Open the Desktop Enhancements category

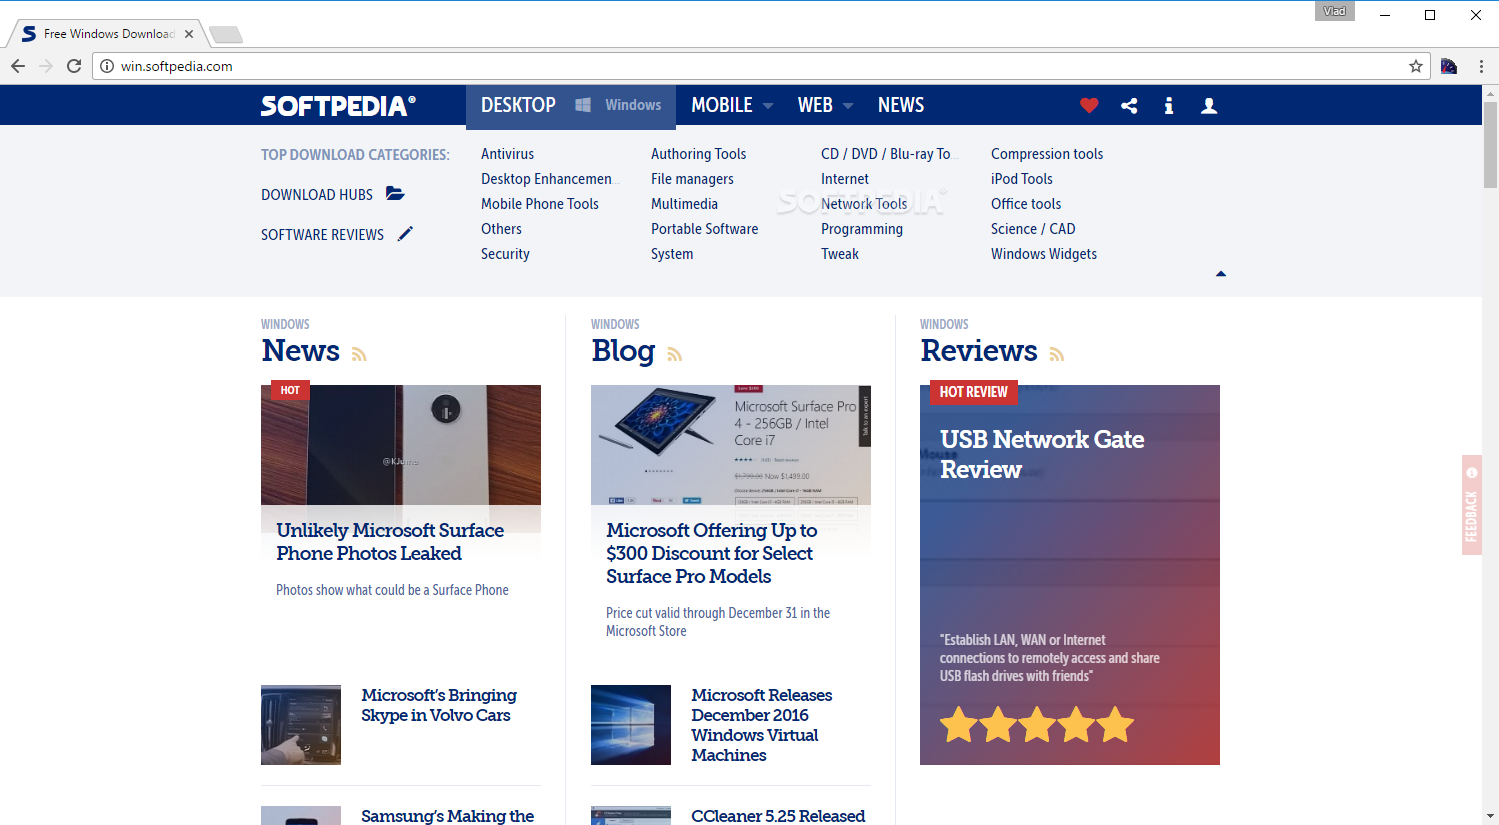click(x=548, y=179)
